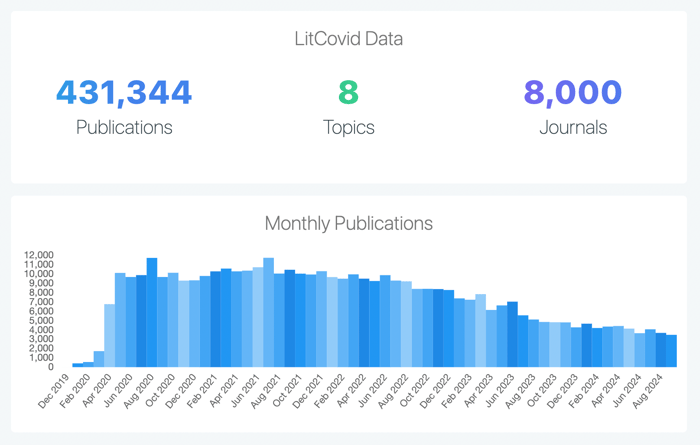Click the Jun 2024 x-axis label

point(626,391)
